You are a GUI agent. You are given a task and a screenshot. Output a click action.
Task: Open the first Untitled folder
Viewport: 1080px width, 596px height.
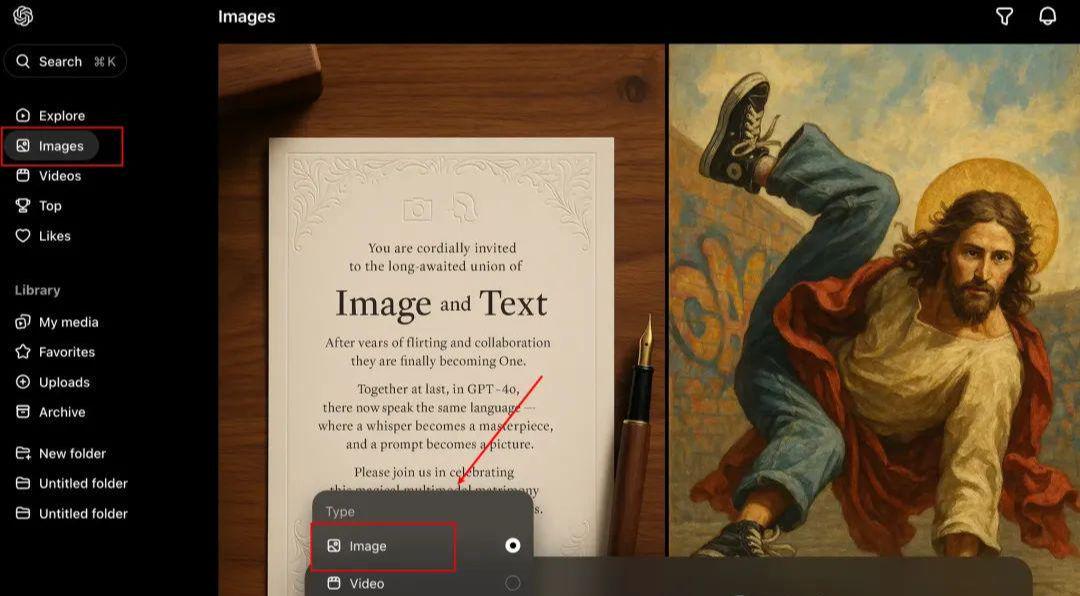click(x=82, y=483)
